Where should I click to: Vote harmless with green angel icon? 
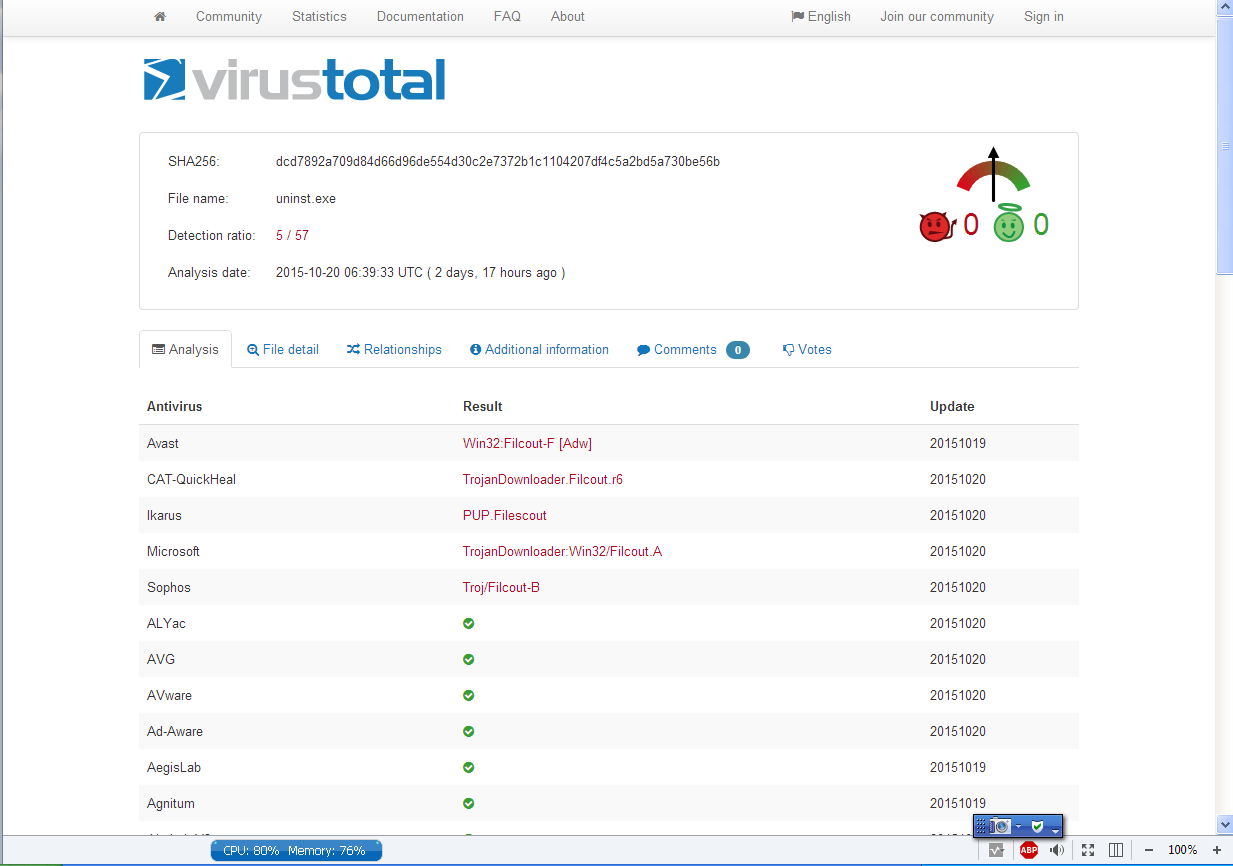pyautogui.click(x=1009, y=225)
